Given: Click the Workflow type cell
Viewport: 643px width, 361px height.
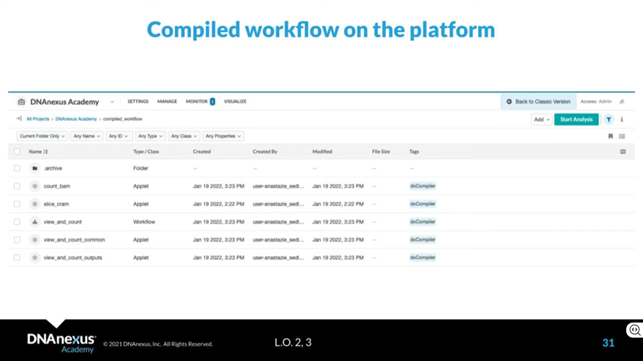Looking at the screenshot, I should (144, 222).
